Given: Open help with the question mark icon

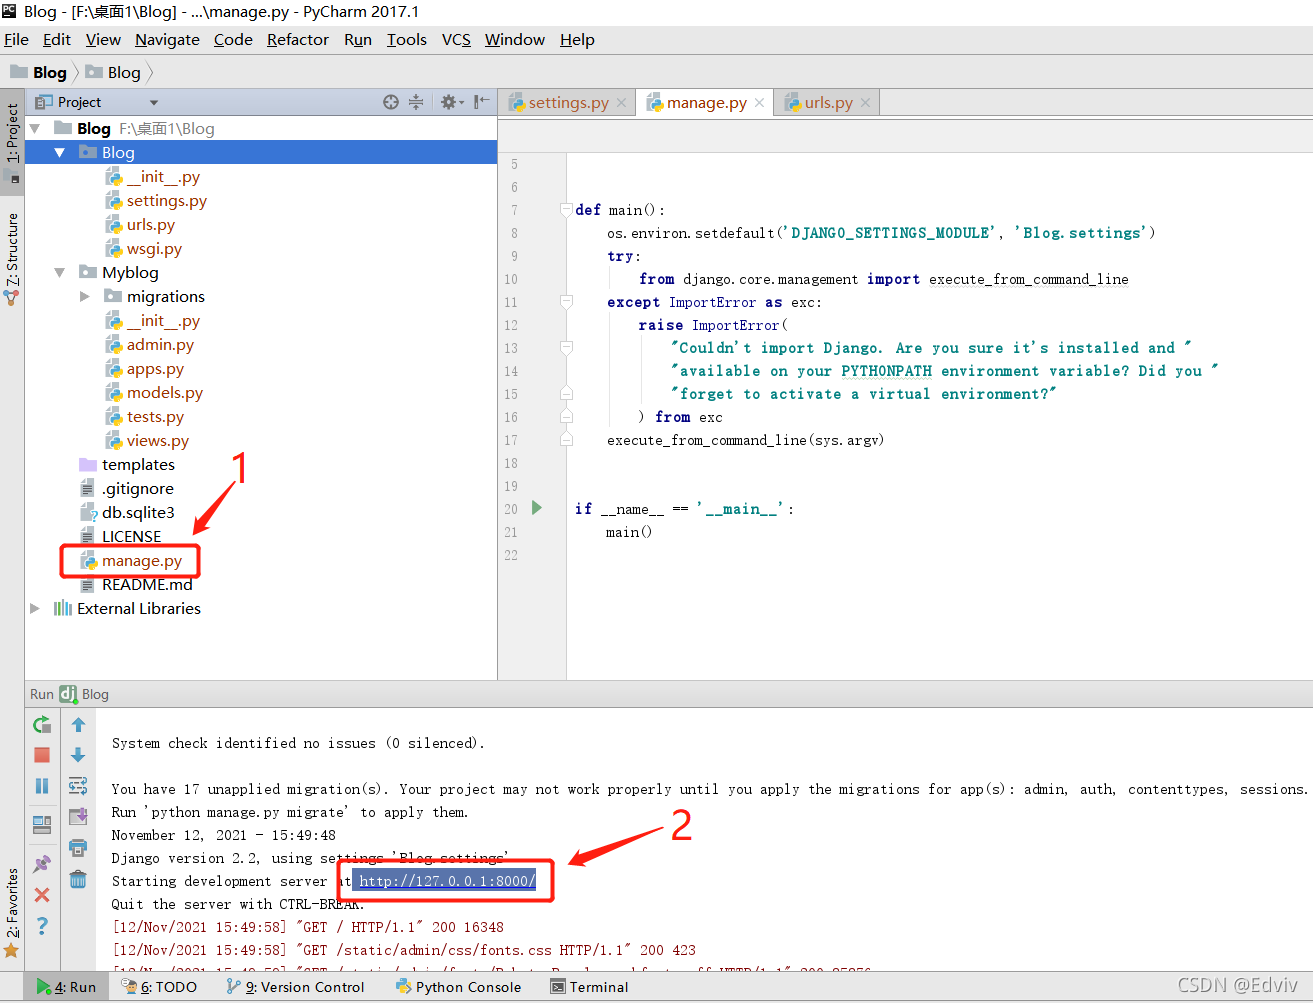Looking at the screenshot, I should [42, 926].
